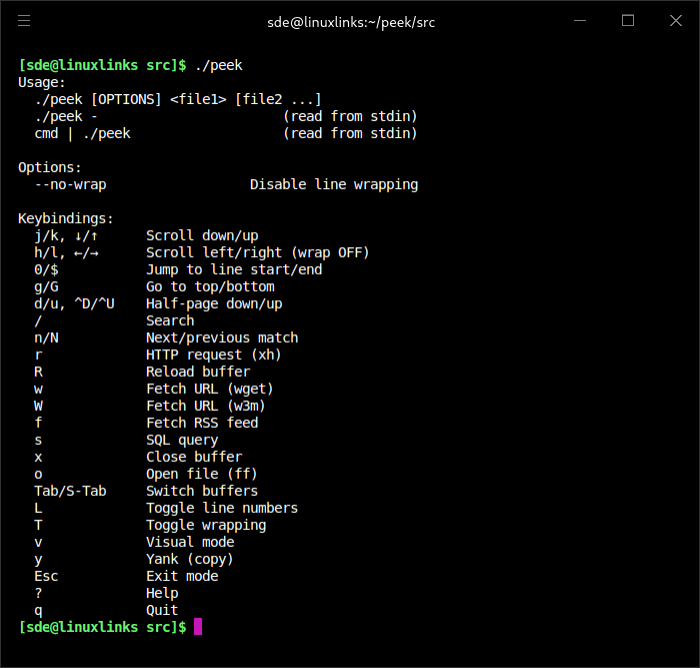
Task: Click the 'Usage:' heading text
Action: (x=42, y=82)
